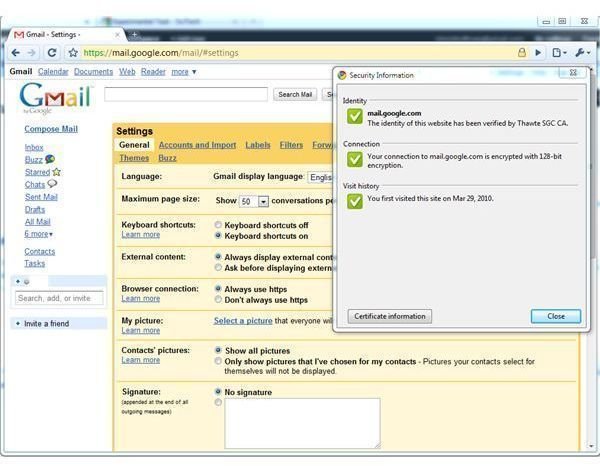The width and height of the screenshot is (600, 466).
Task: Open Drafts folder
Action: tap(35, 210)
